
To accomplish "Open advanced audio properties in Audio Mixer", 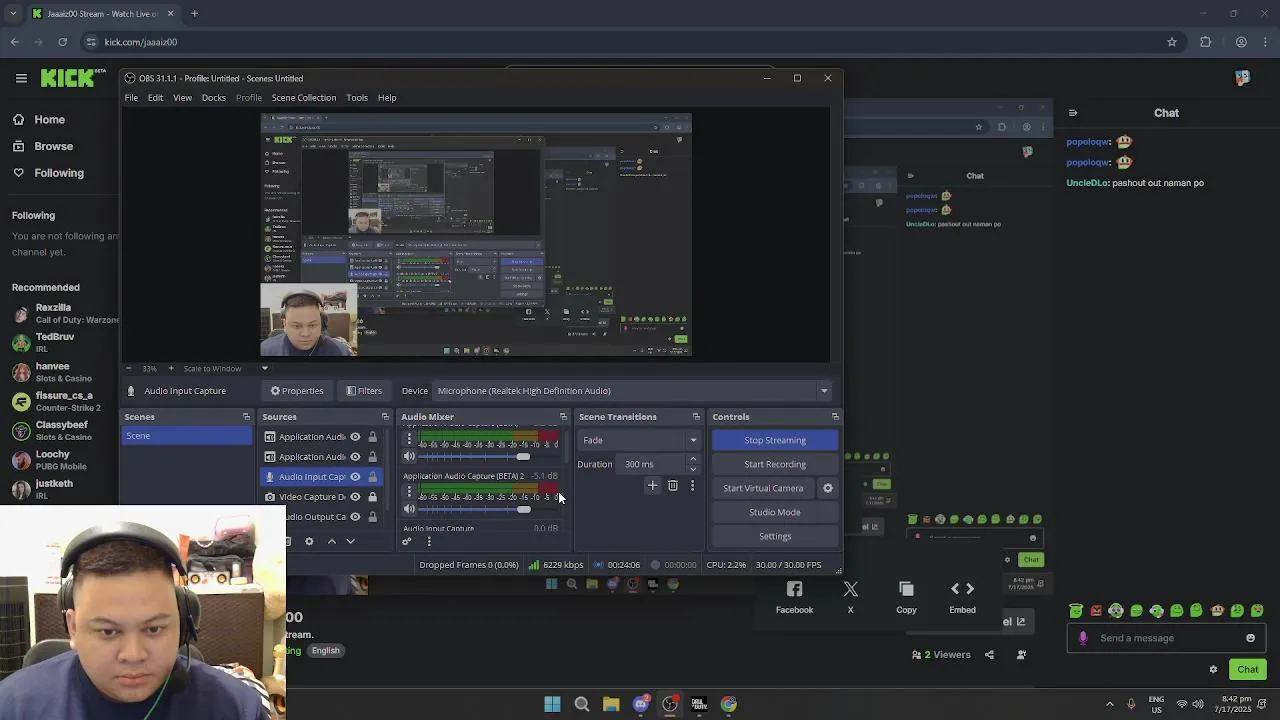I will (407, 541).
